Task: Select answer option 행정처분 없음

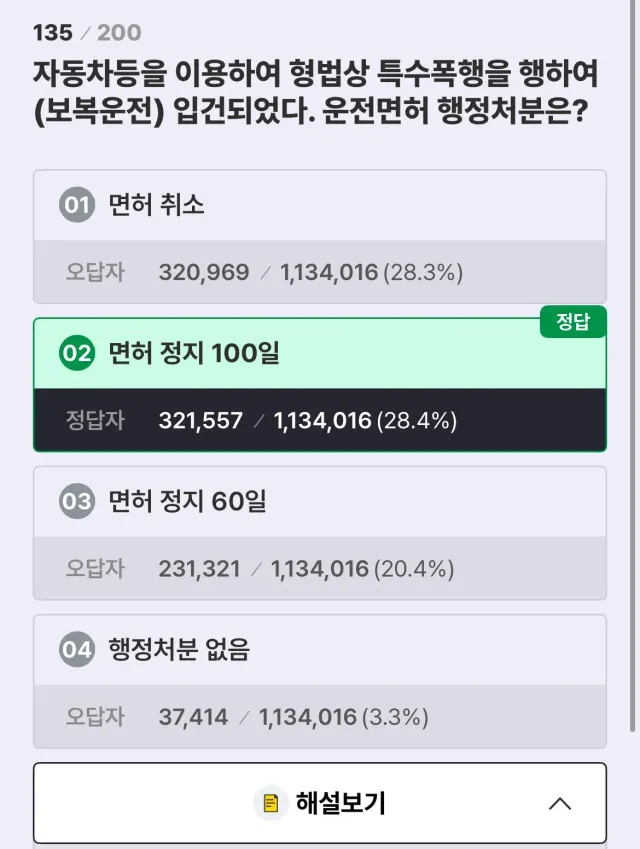Action: point(320,650)
